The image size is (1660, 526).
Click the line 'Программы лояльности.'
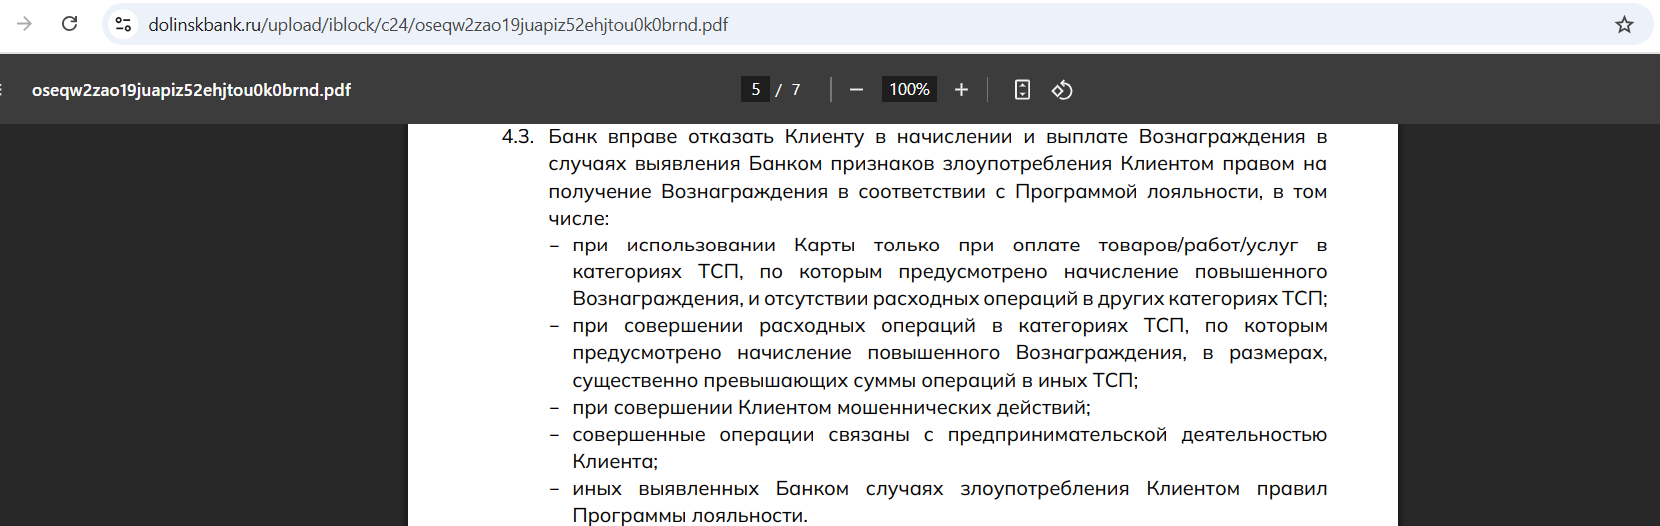(690, 516)
